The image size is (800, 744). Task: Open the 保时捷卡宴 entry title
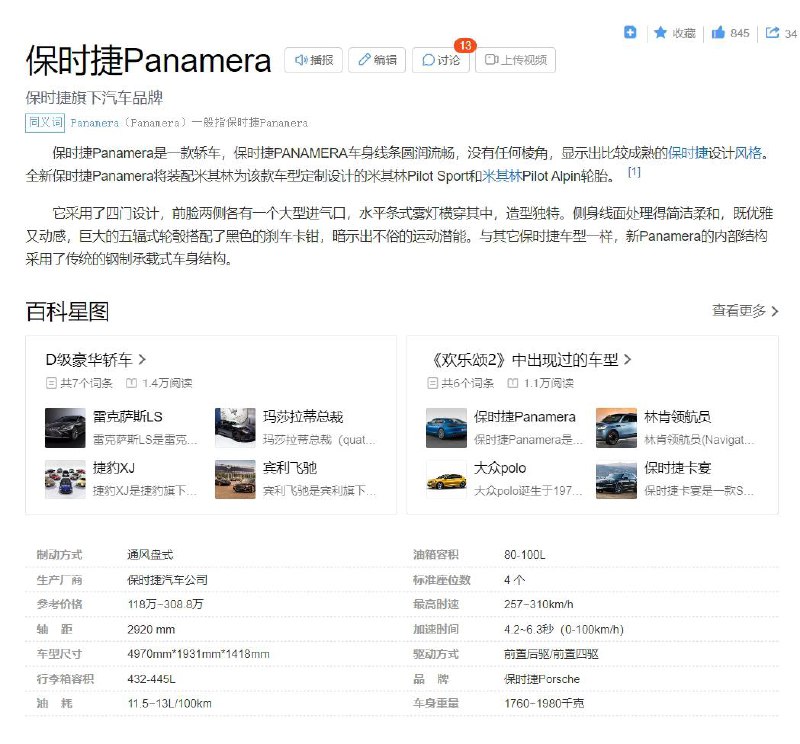(678, 468)
